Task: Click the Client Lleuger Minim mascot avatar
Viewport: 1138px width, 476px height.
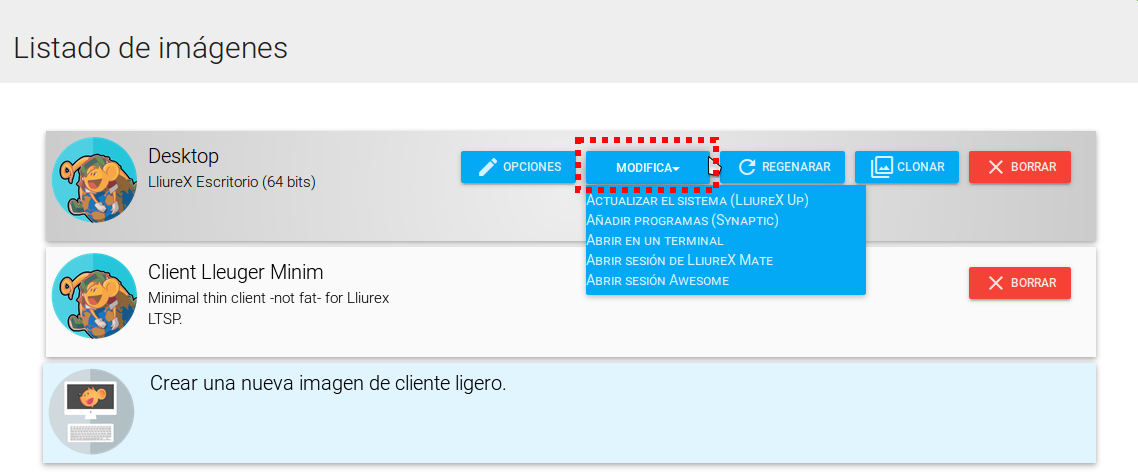Action: [x=94, y=296]
